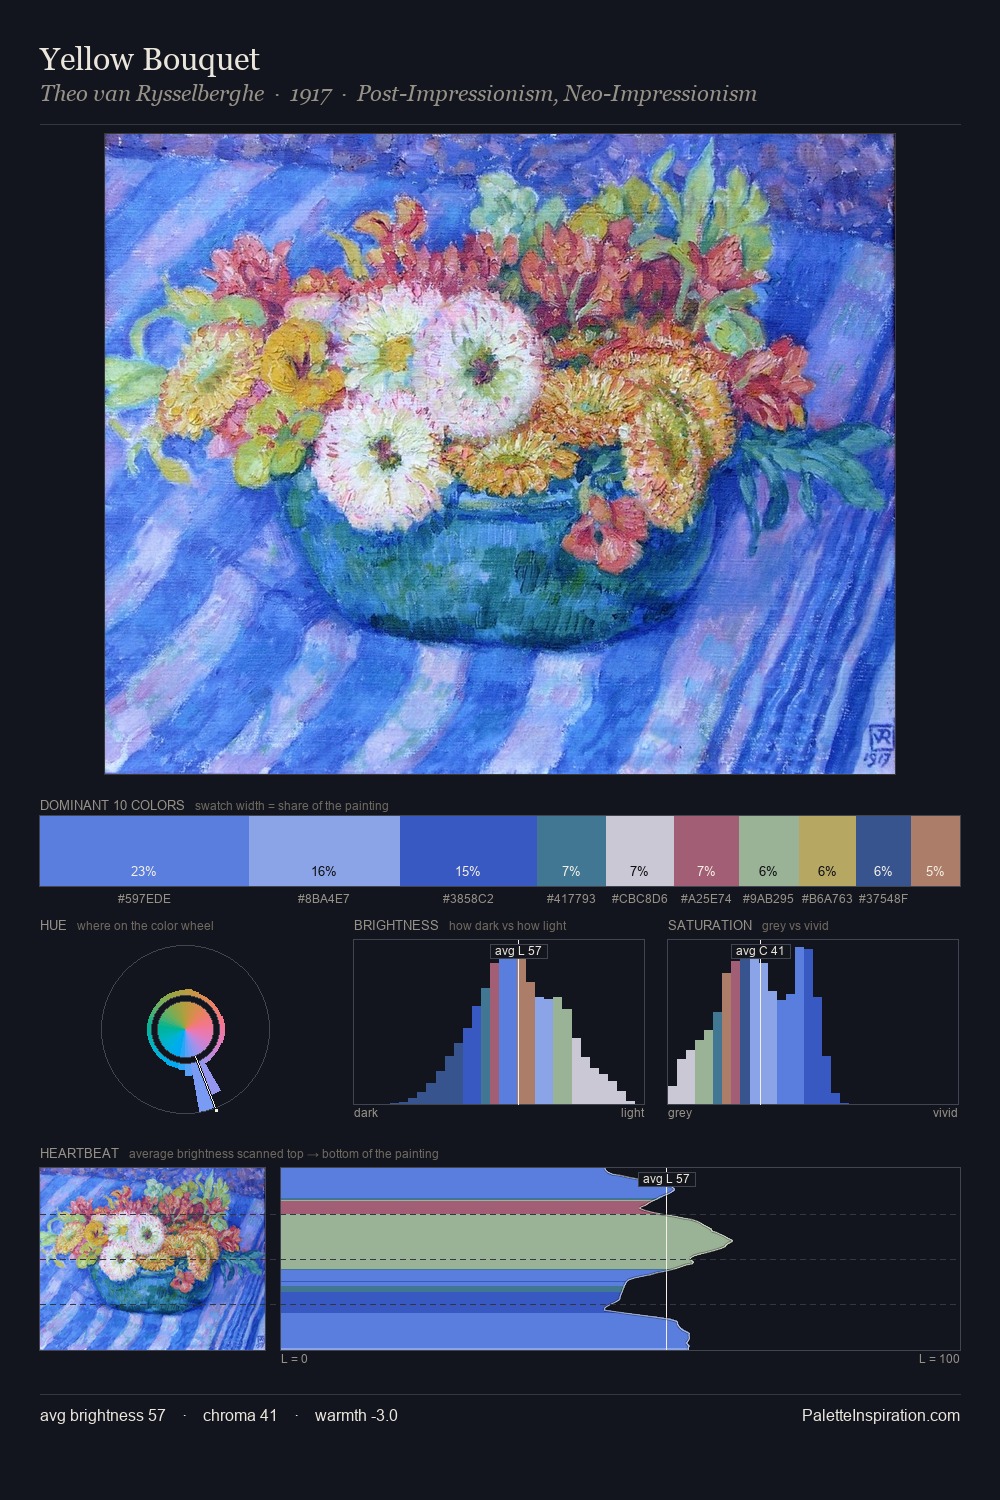The image size is (1000, 1500).
Task: Click the 'Yellow Bouquet' title
Action: [150, 59]
